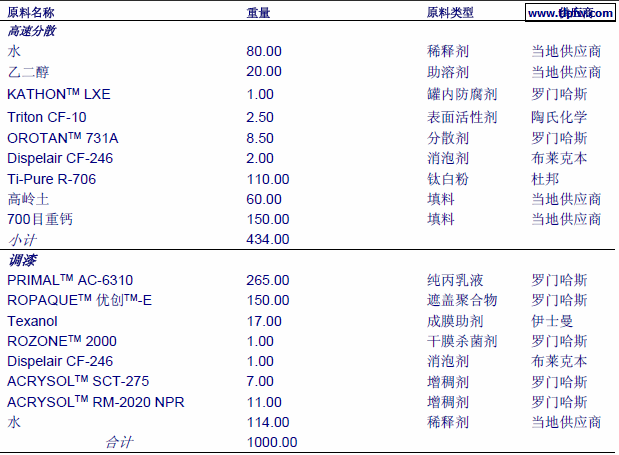
Task: Select the Ti-Pure R-706 material
Action: pyautogui.click(x=53, y=178)
